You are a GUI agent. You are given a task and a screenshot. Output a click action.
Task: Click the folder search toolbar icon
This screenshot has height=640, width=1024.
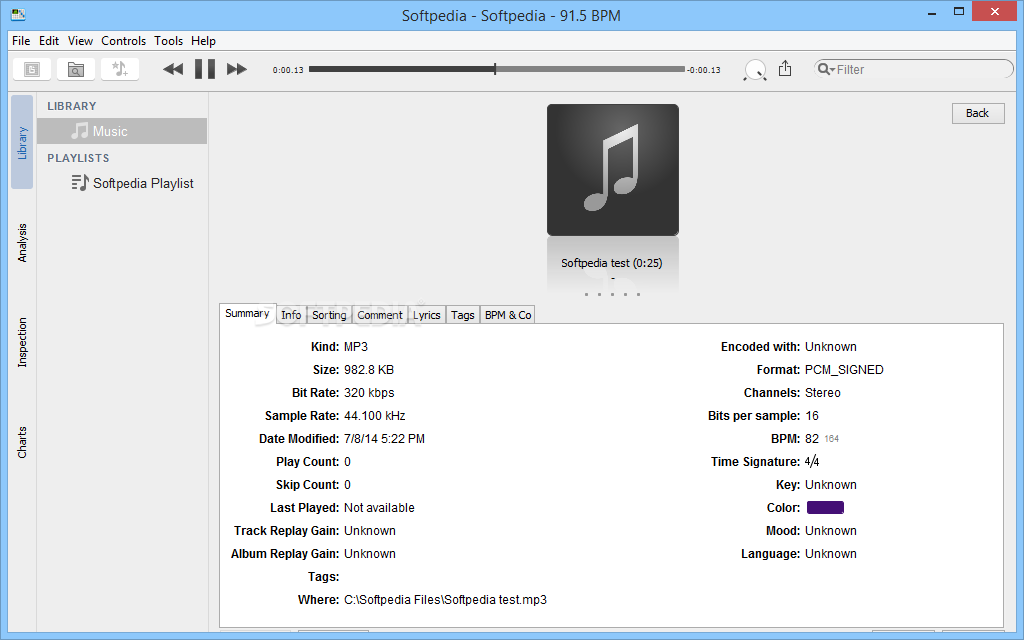tap(76, 69)
